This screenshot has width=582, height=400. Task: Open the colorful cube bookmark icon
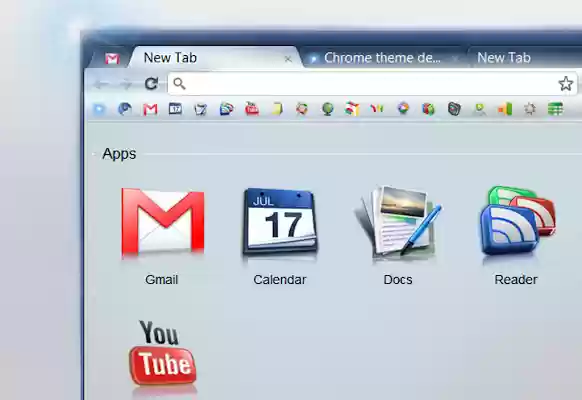[x=352, y=109]
